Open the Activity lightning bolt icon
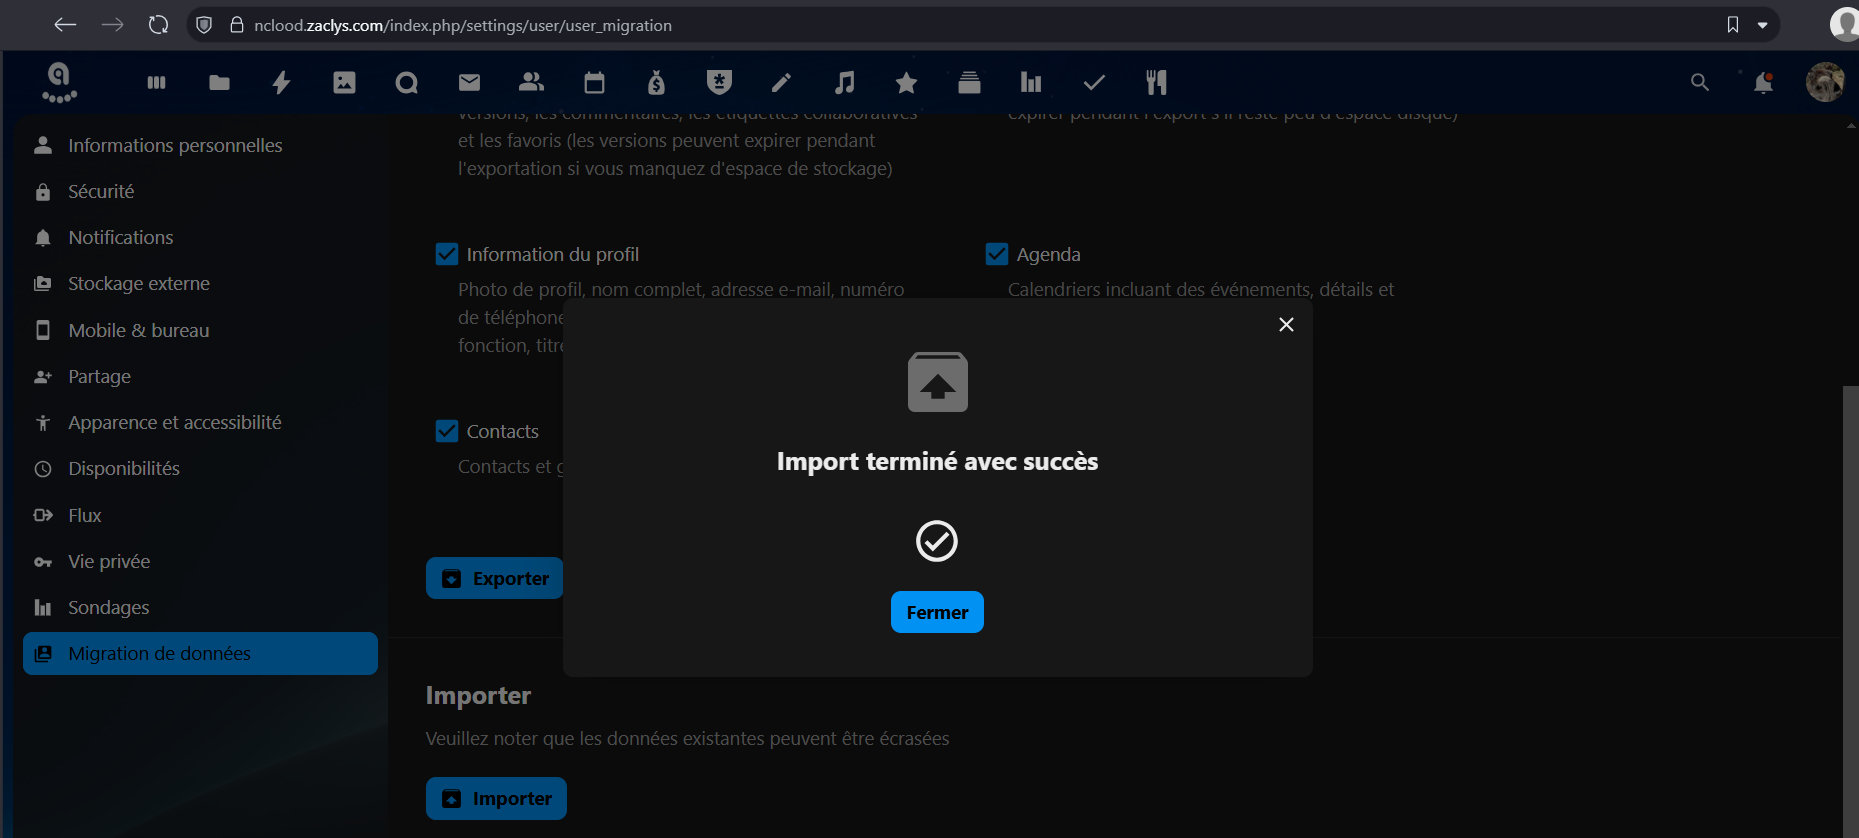1859x838 pixels. pos(281,83)
